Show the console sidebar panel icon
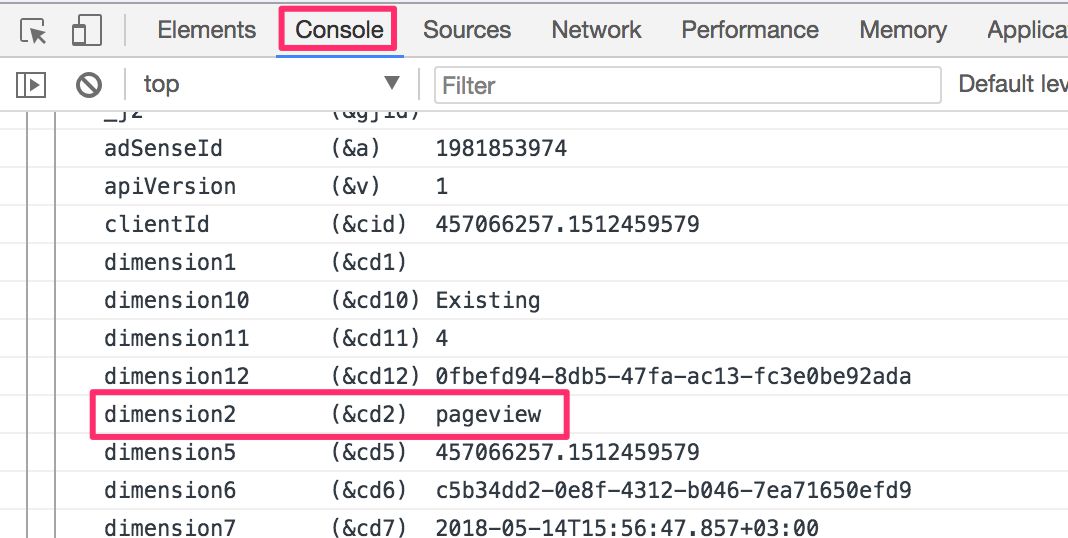The width and height of the screenshot is (1068, 538). (31, 85)
